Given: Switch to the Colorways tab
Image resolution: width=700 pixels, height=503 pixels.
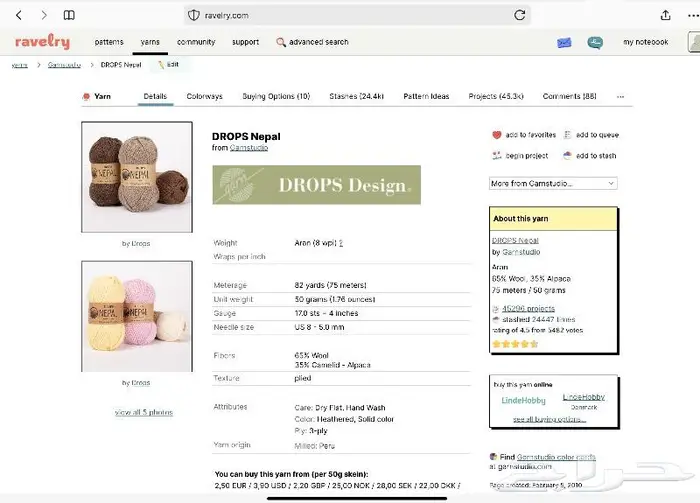Looking at the screenshot, I should 204,97.
